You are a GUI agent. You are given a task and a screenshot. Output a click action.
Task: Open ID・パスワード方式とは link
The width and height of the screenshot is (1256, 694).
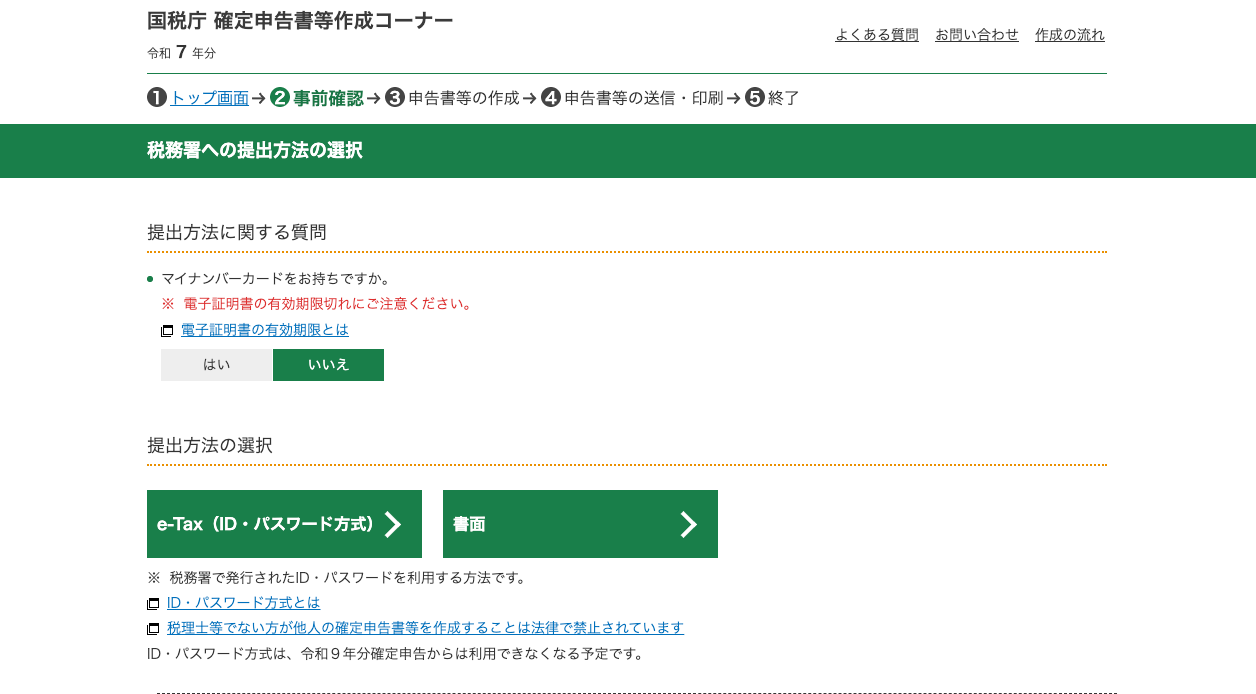(244, 603)
